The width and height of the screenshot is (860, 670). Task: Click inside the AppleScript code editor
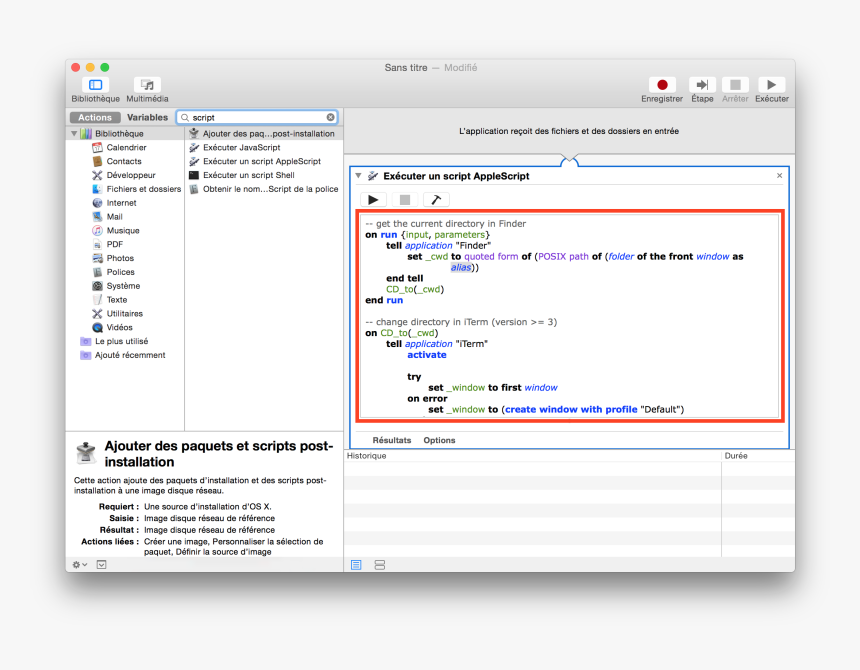pyautogui.click(x=570, y=316)
